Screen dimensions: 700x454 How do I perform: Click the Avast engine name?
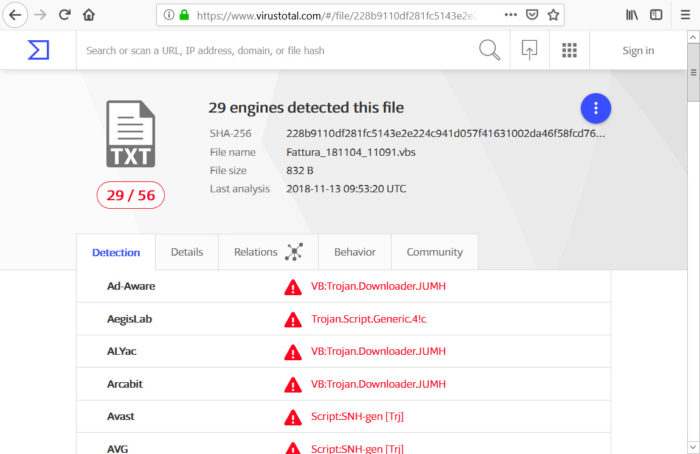pyautogui.click(x=121, y=417)
